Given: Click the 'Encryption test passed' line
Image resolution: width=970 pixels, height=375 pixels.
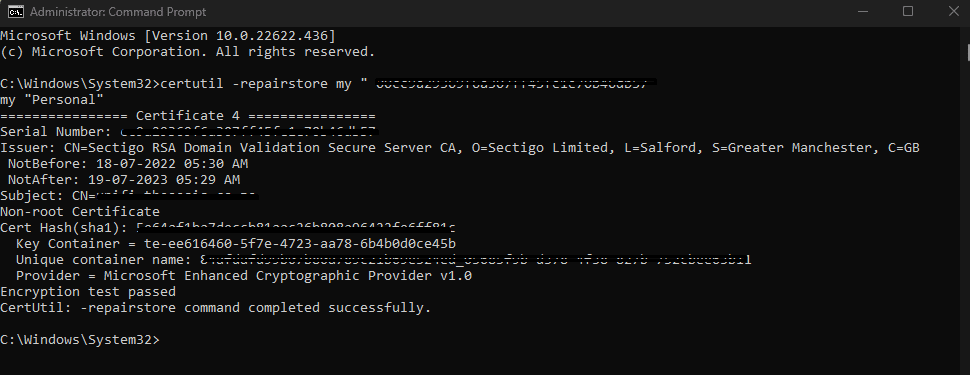Looking at the screenshot, I should pyautogui.click(x=88, y=291).
